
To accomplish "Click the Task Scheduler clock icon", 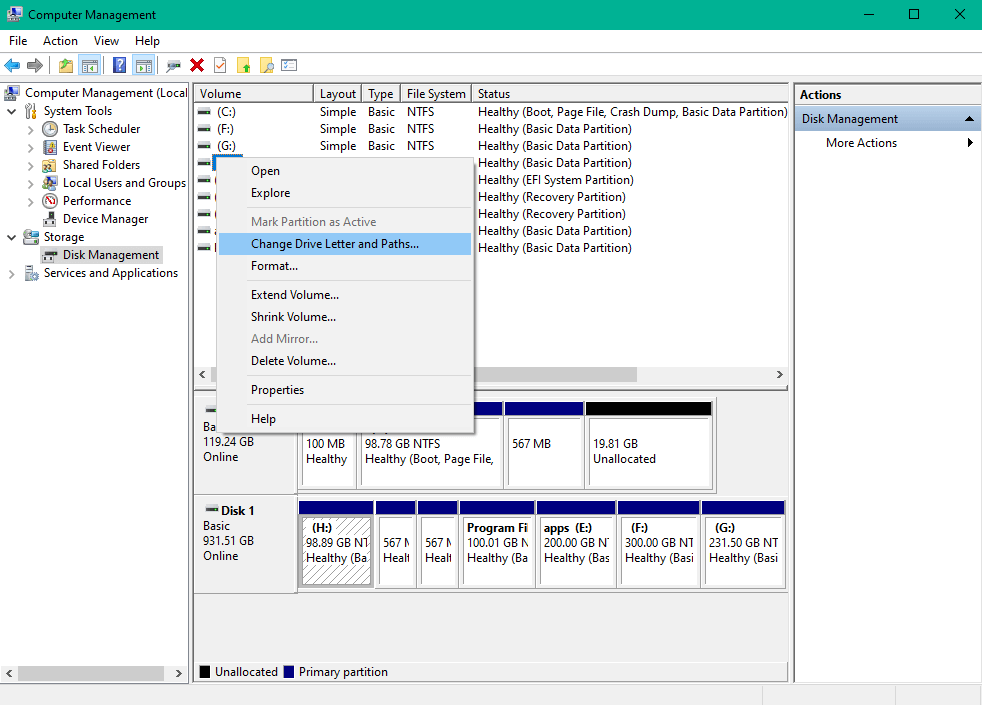I will pyautogui.click(x=50, y=129).
